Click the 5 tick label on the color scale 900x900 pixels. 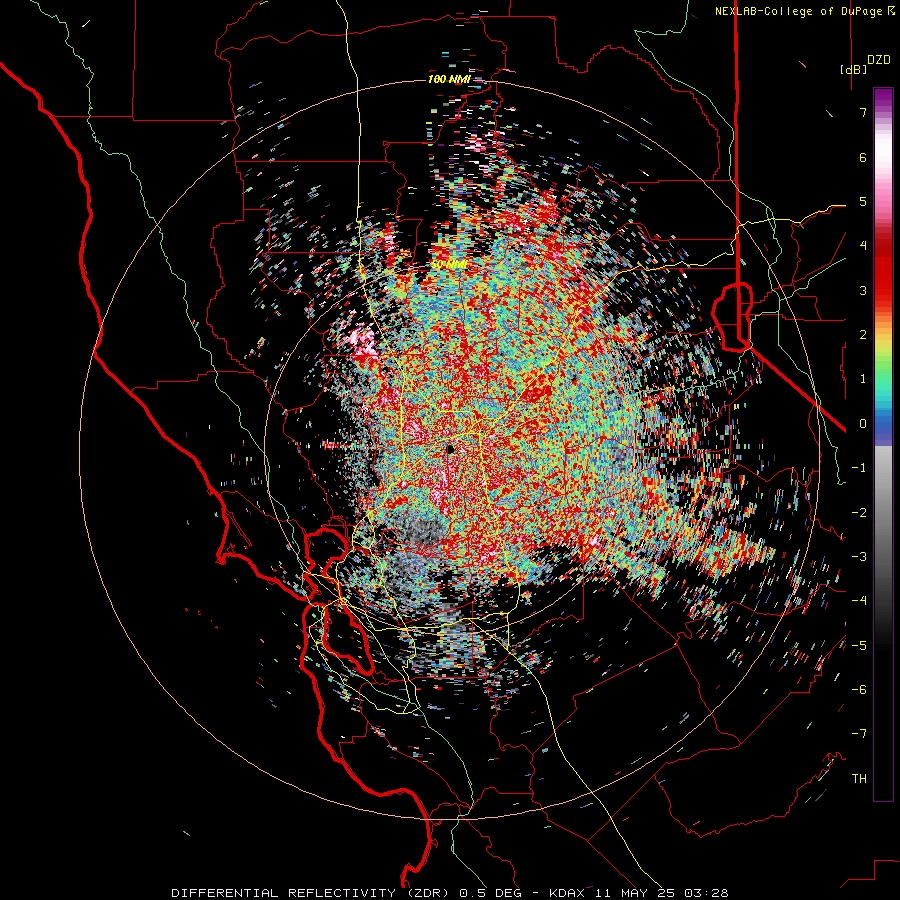coord(863,201)
